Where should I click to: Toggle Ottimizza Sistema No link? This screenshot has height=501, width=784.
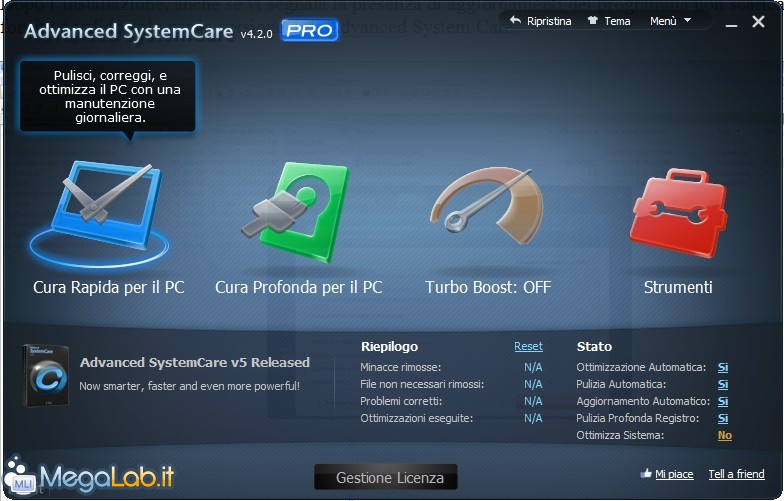coord(724,436)
